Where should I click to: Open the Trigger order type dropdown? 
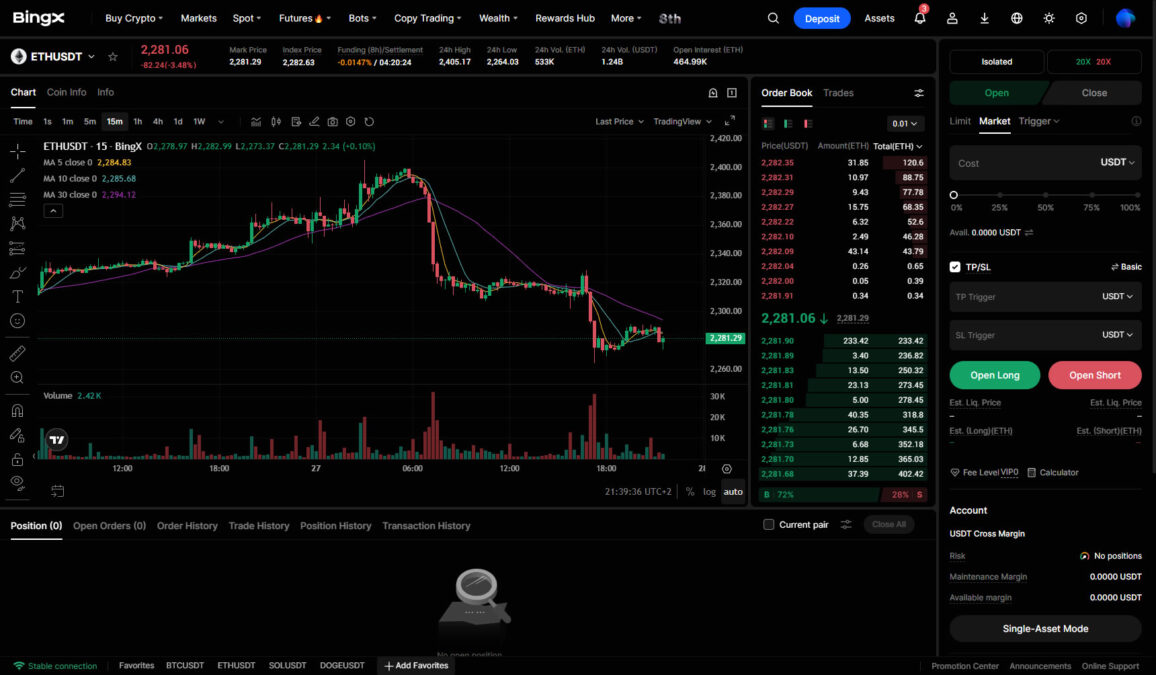1039,121
